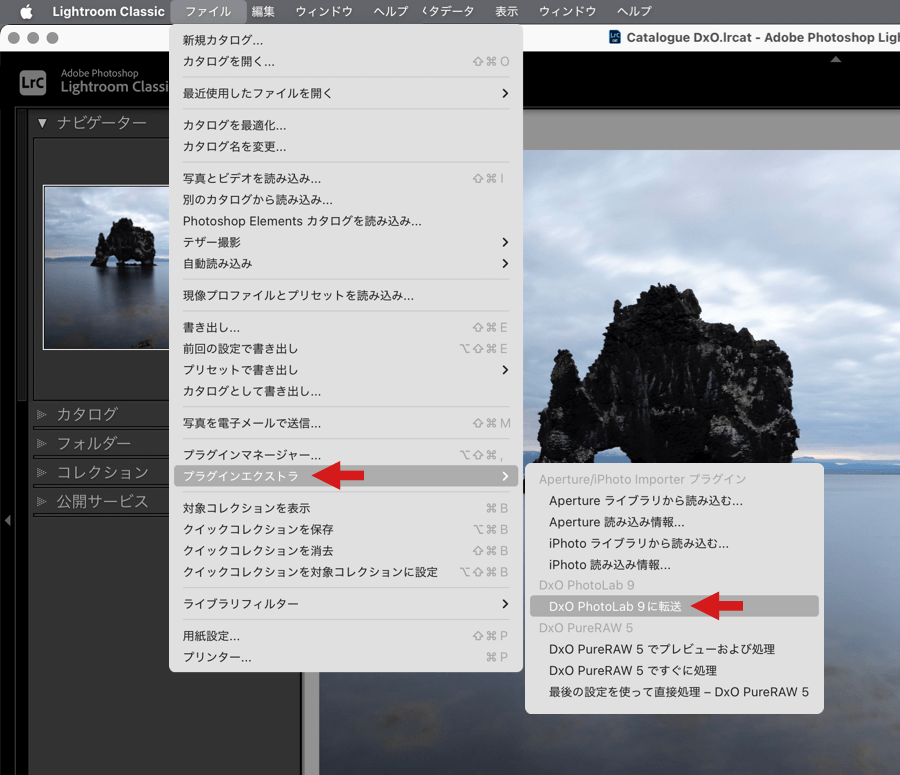Select クイックコレクションを対象コレクションに設定
The image size is (900, 775).
click(x=346, y=572)
